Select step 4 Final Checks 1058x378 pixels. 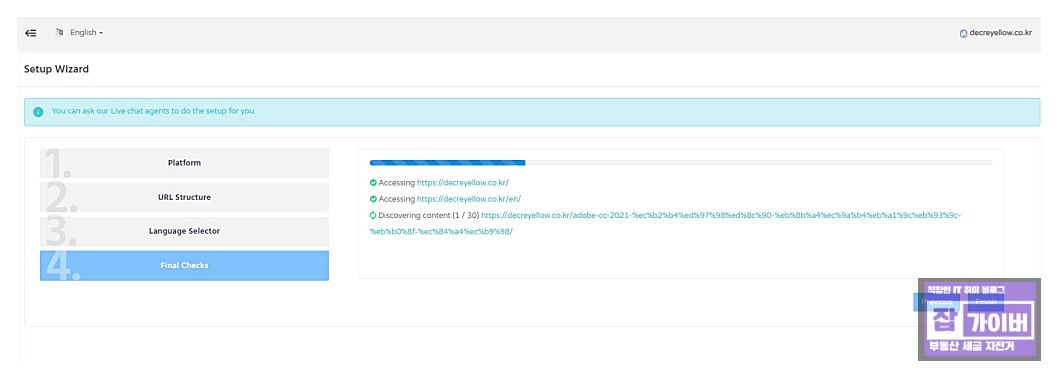[x=184, y=265]
